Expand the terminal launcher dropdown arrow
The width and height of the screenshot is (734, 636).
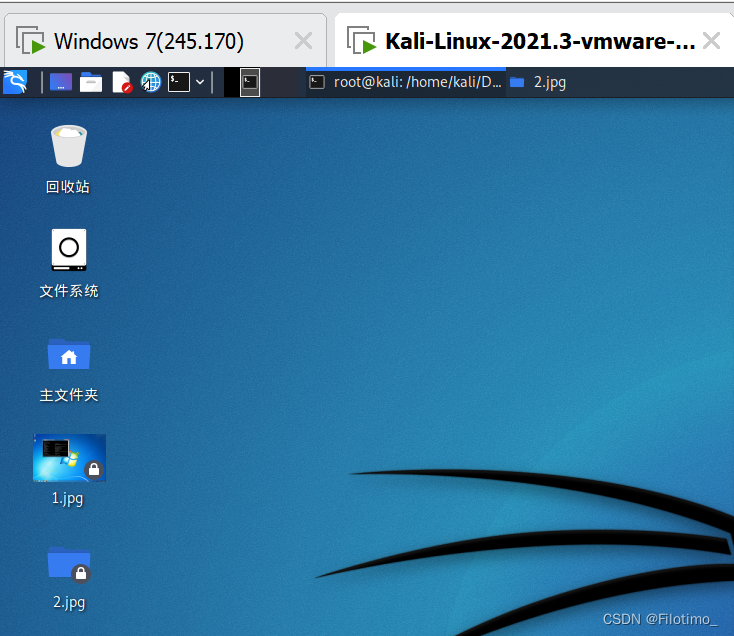click(x=200, y=82)
